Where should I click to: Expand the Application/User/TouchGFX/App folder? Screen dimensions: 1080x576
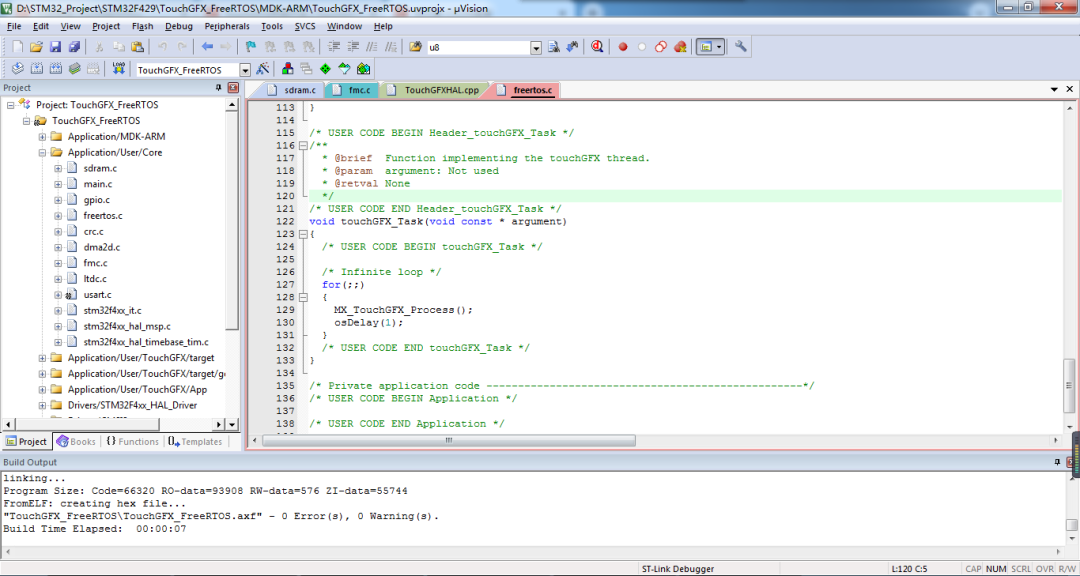click(42, 389)
